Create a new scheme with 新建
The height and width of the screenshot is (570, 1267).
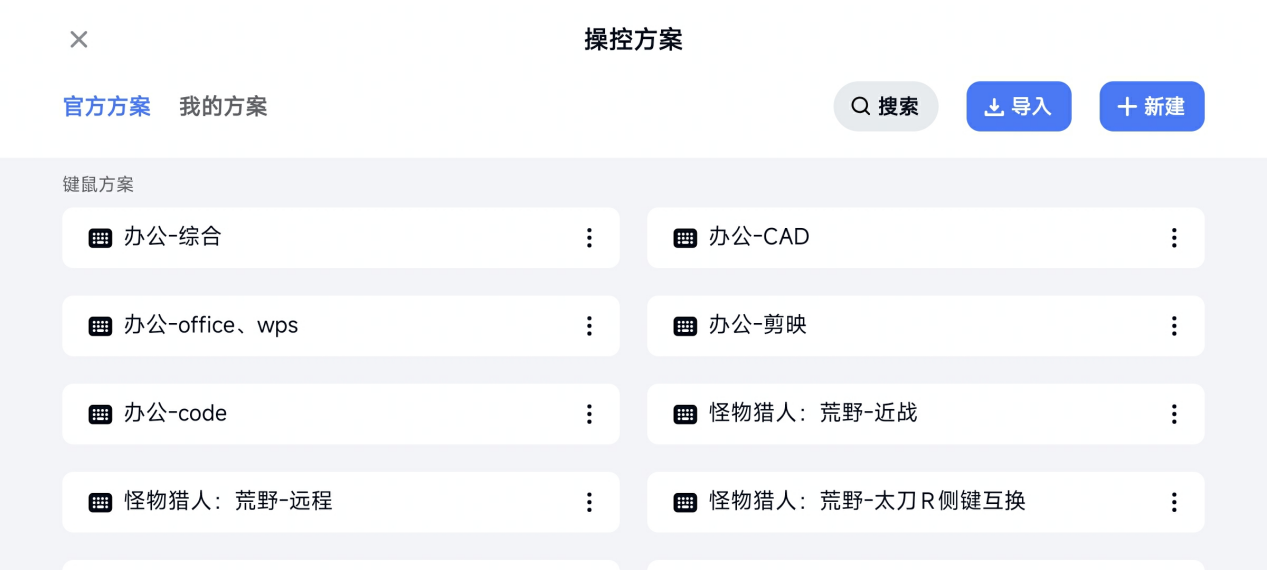[1151, 106]
